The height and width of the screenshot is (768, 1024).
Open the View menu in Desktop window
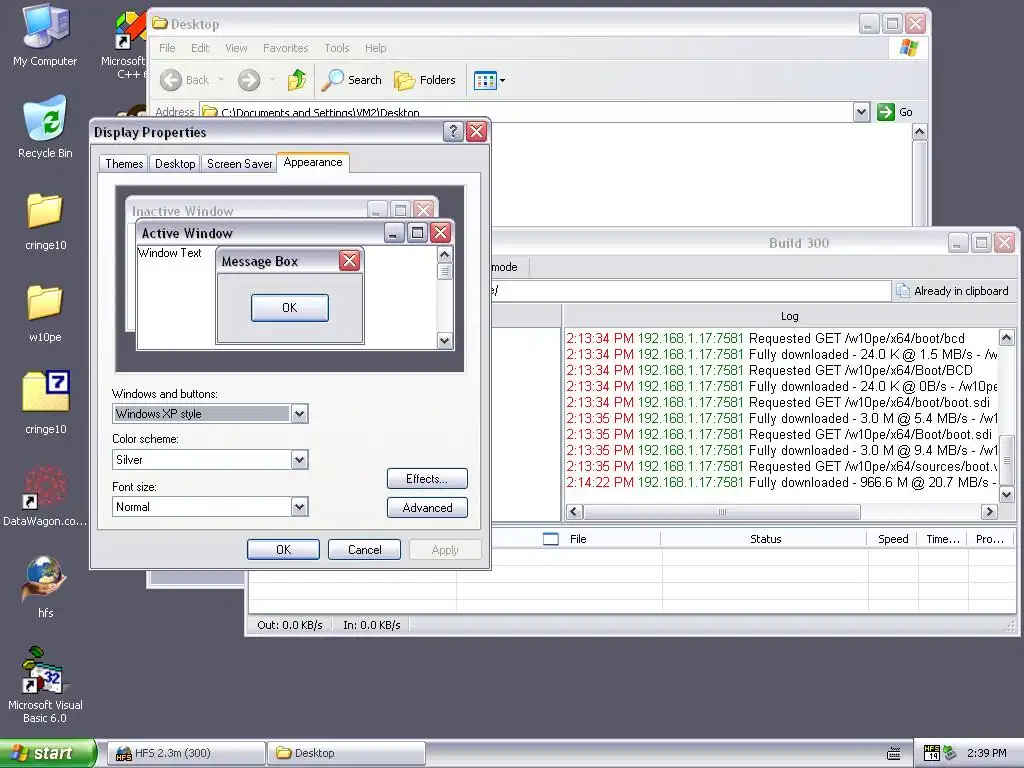(236, 48)
